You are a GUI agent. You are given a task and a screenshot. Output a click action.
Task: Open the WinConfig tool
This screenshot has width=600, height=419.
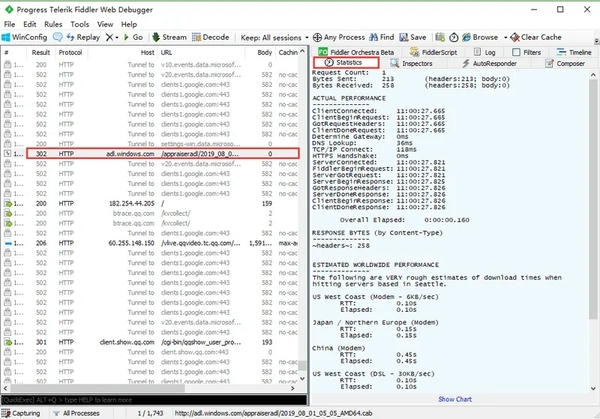click(x=24, y=37)
